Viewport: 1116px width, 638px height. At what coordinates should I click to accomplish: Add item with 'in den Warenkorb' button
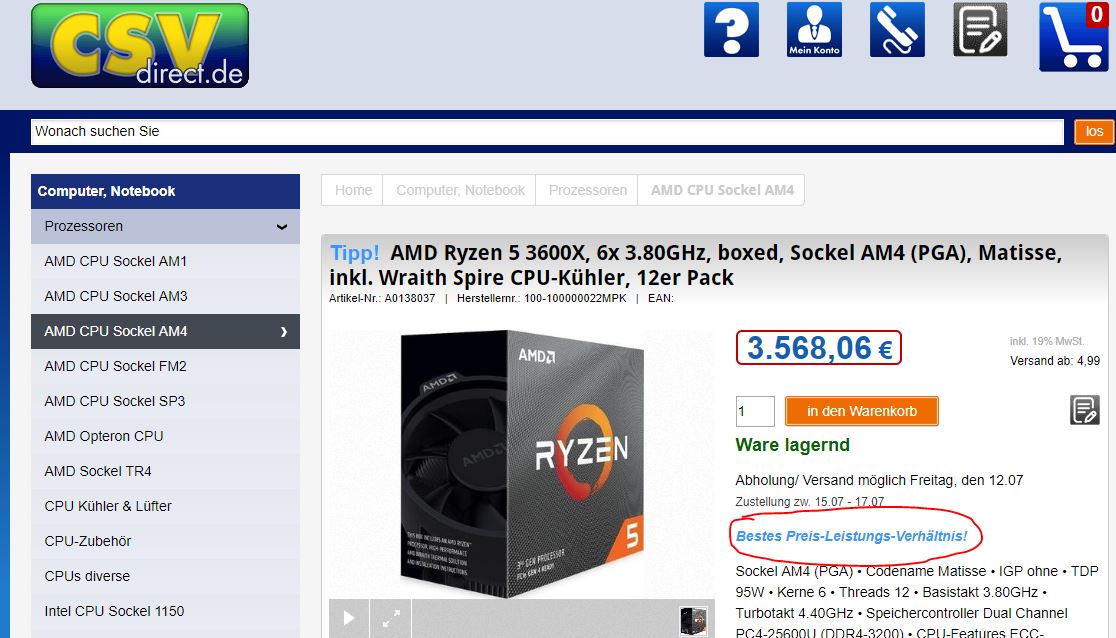point(862,411)
